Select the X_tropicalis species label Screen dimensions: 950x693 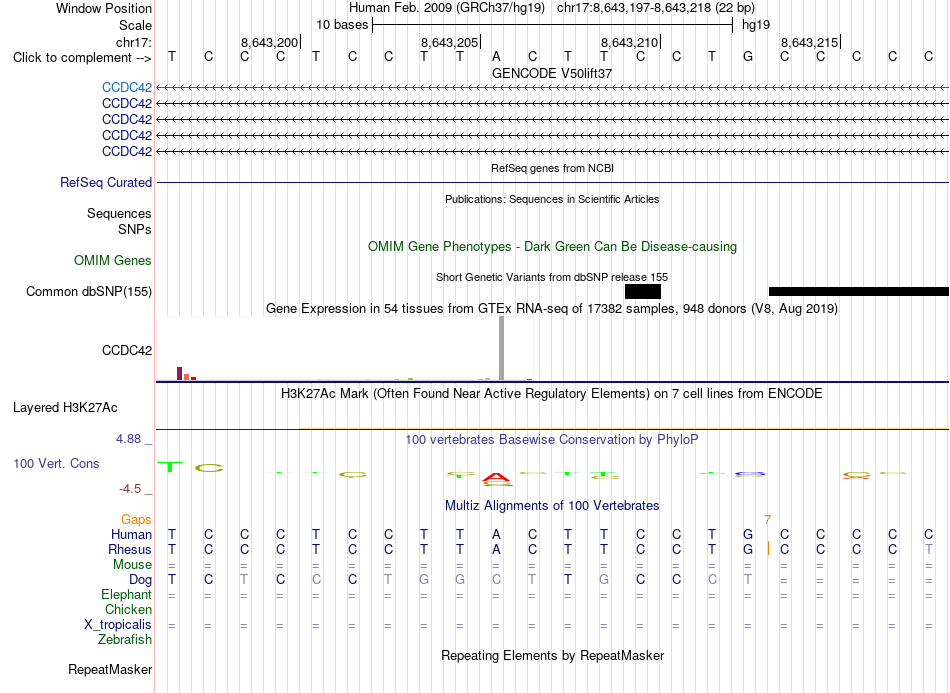point(118,625)
